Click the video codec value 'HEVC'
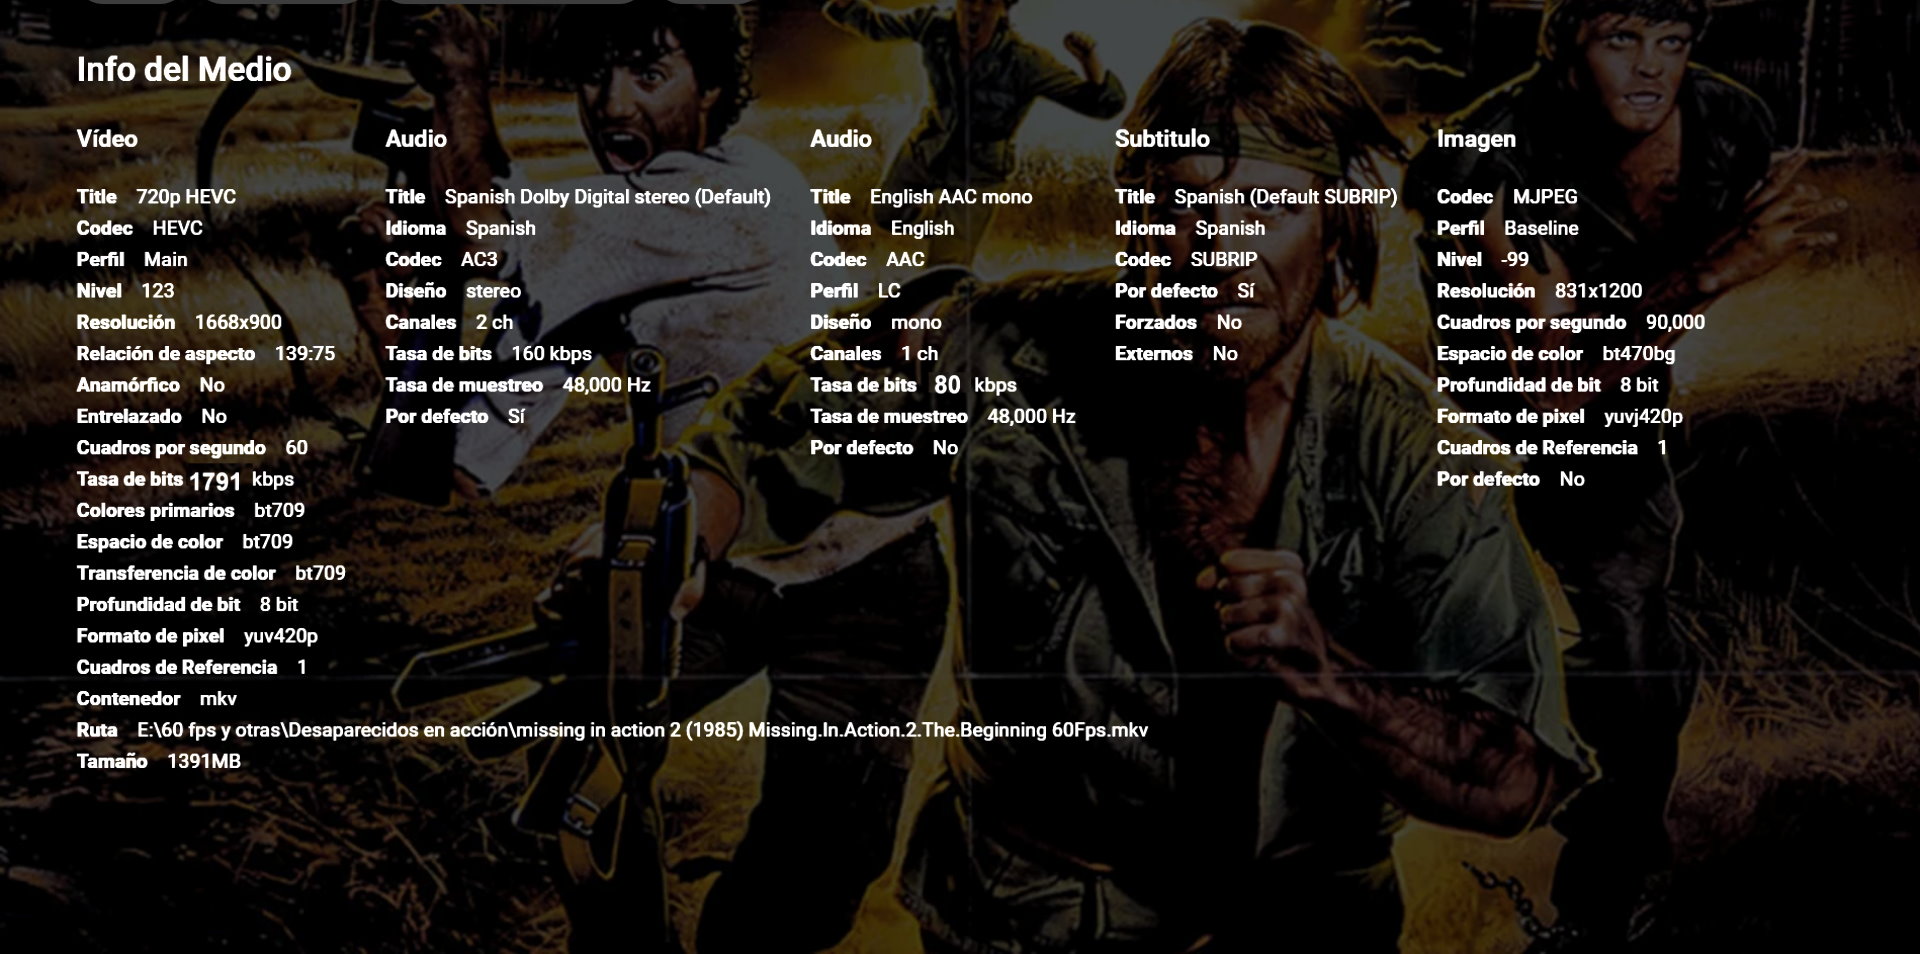This screenshot has width=1920, height=954. 178,229
